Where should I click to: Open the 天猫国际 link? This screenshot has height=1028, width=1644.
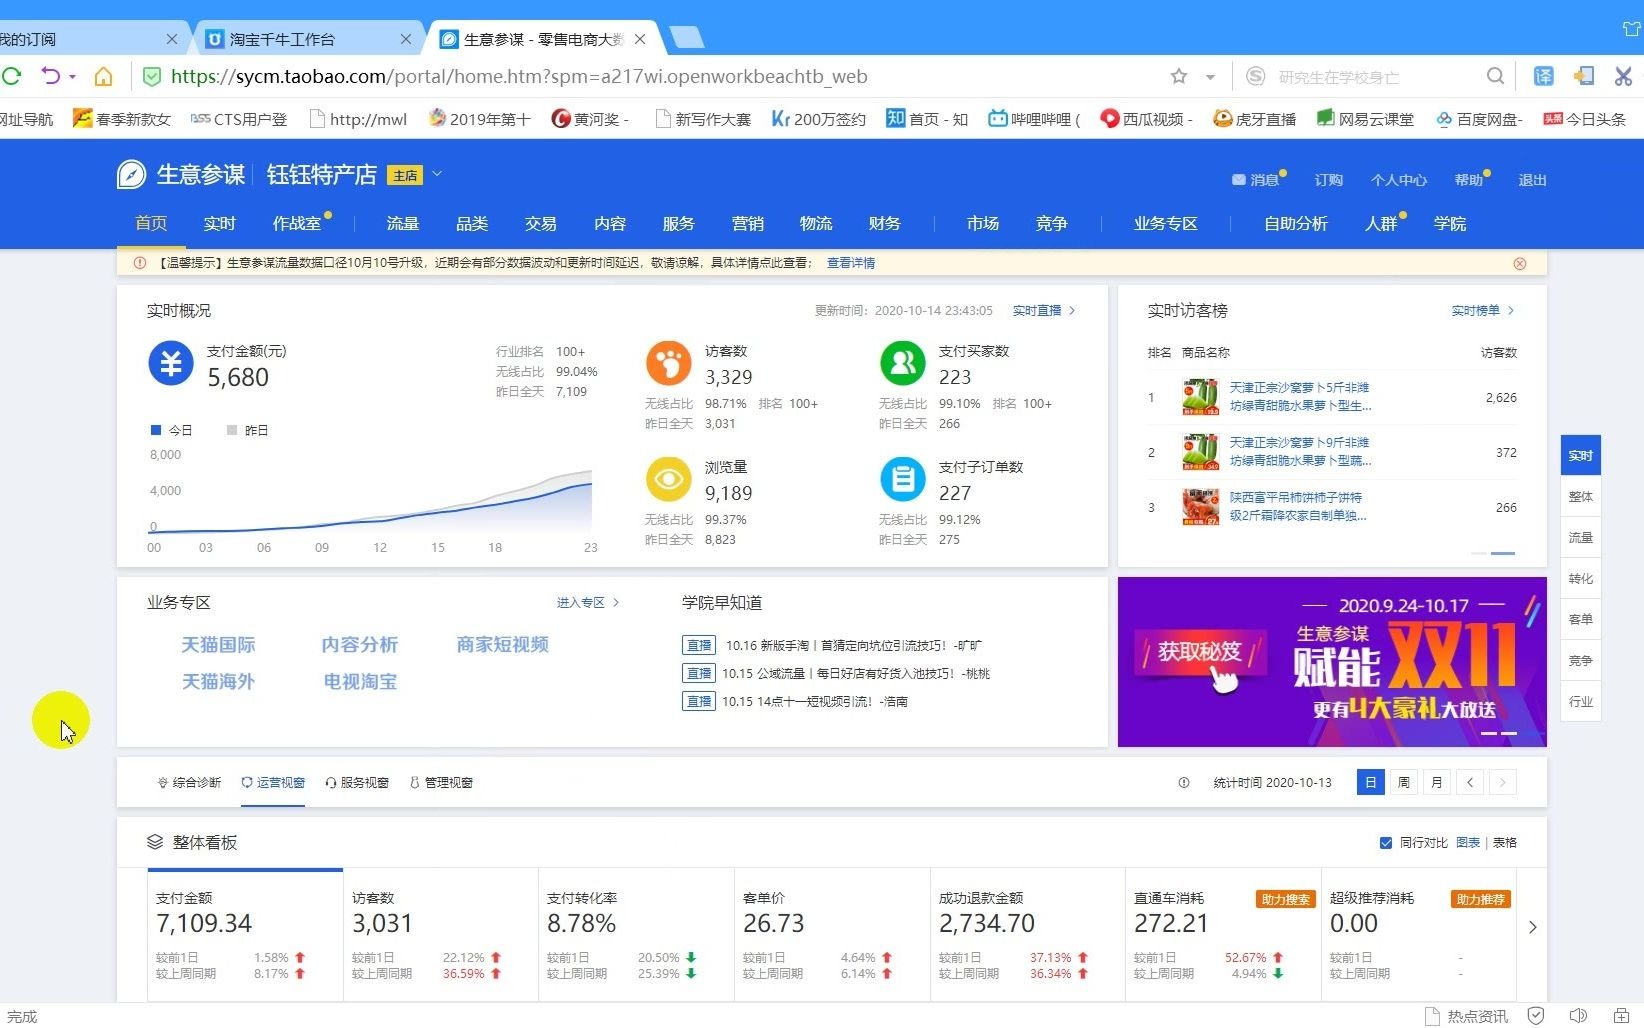218,645
